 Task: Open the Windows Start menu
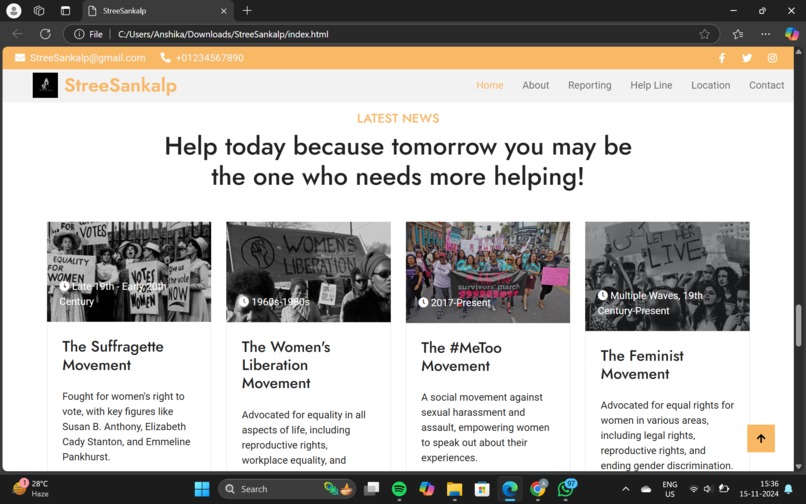click(202, 489)
